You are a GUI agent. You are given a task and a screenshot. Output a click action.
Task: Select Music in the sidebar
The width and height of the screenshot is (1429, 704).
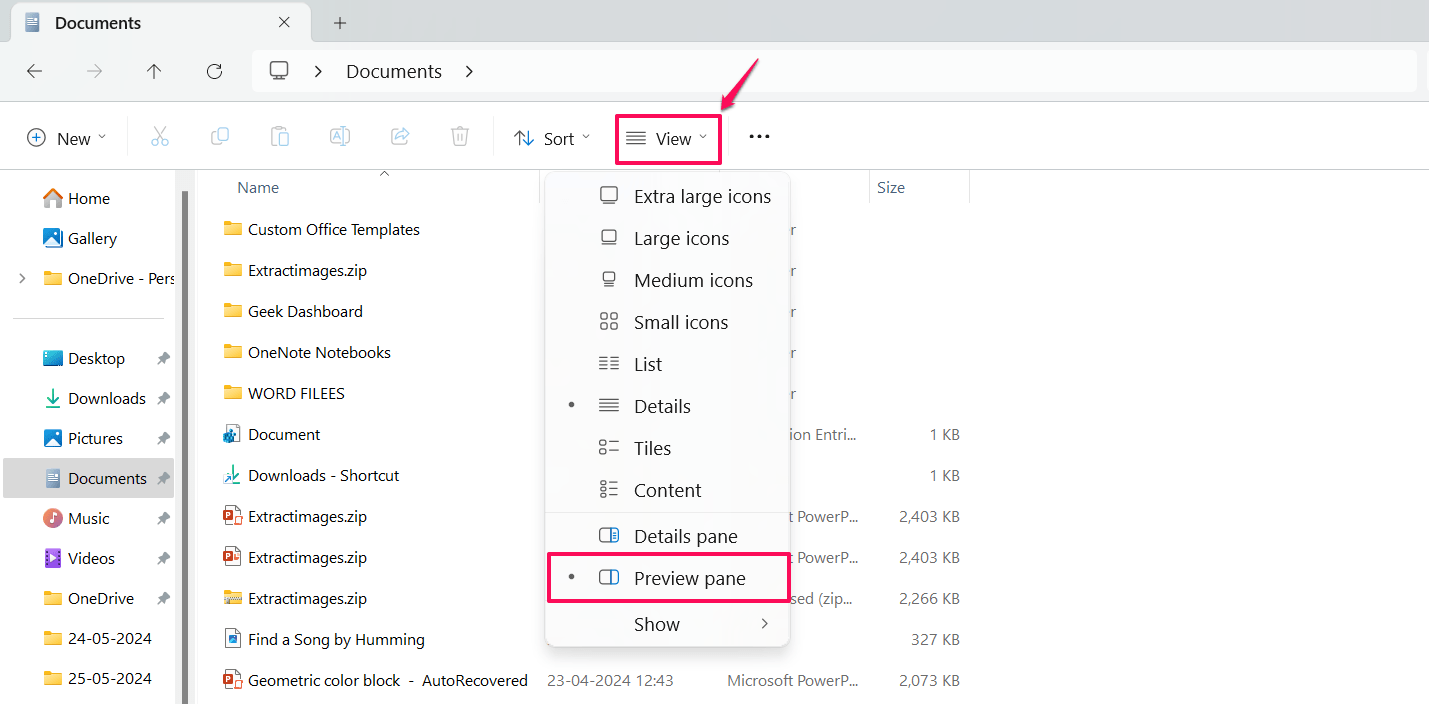[x=76, y=518]
